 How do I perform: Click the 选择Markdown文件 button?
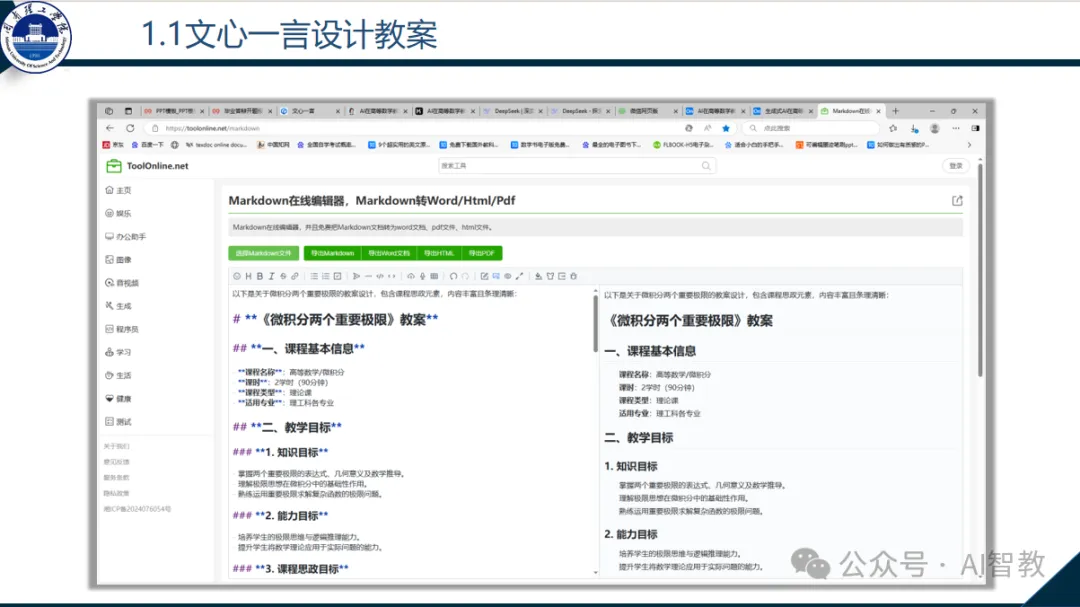264,253
